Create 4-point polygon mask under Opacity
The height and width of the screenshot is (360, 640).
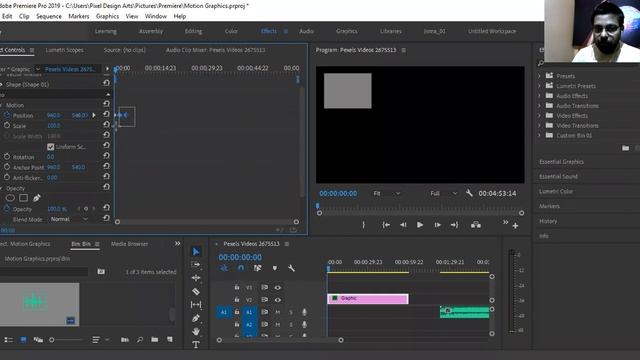(x=24, y=198)
